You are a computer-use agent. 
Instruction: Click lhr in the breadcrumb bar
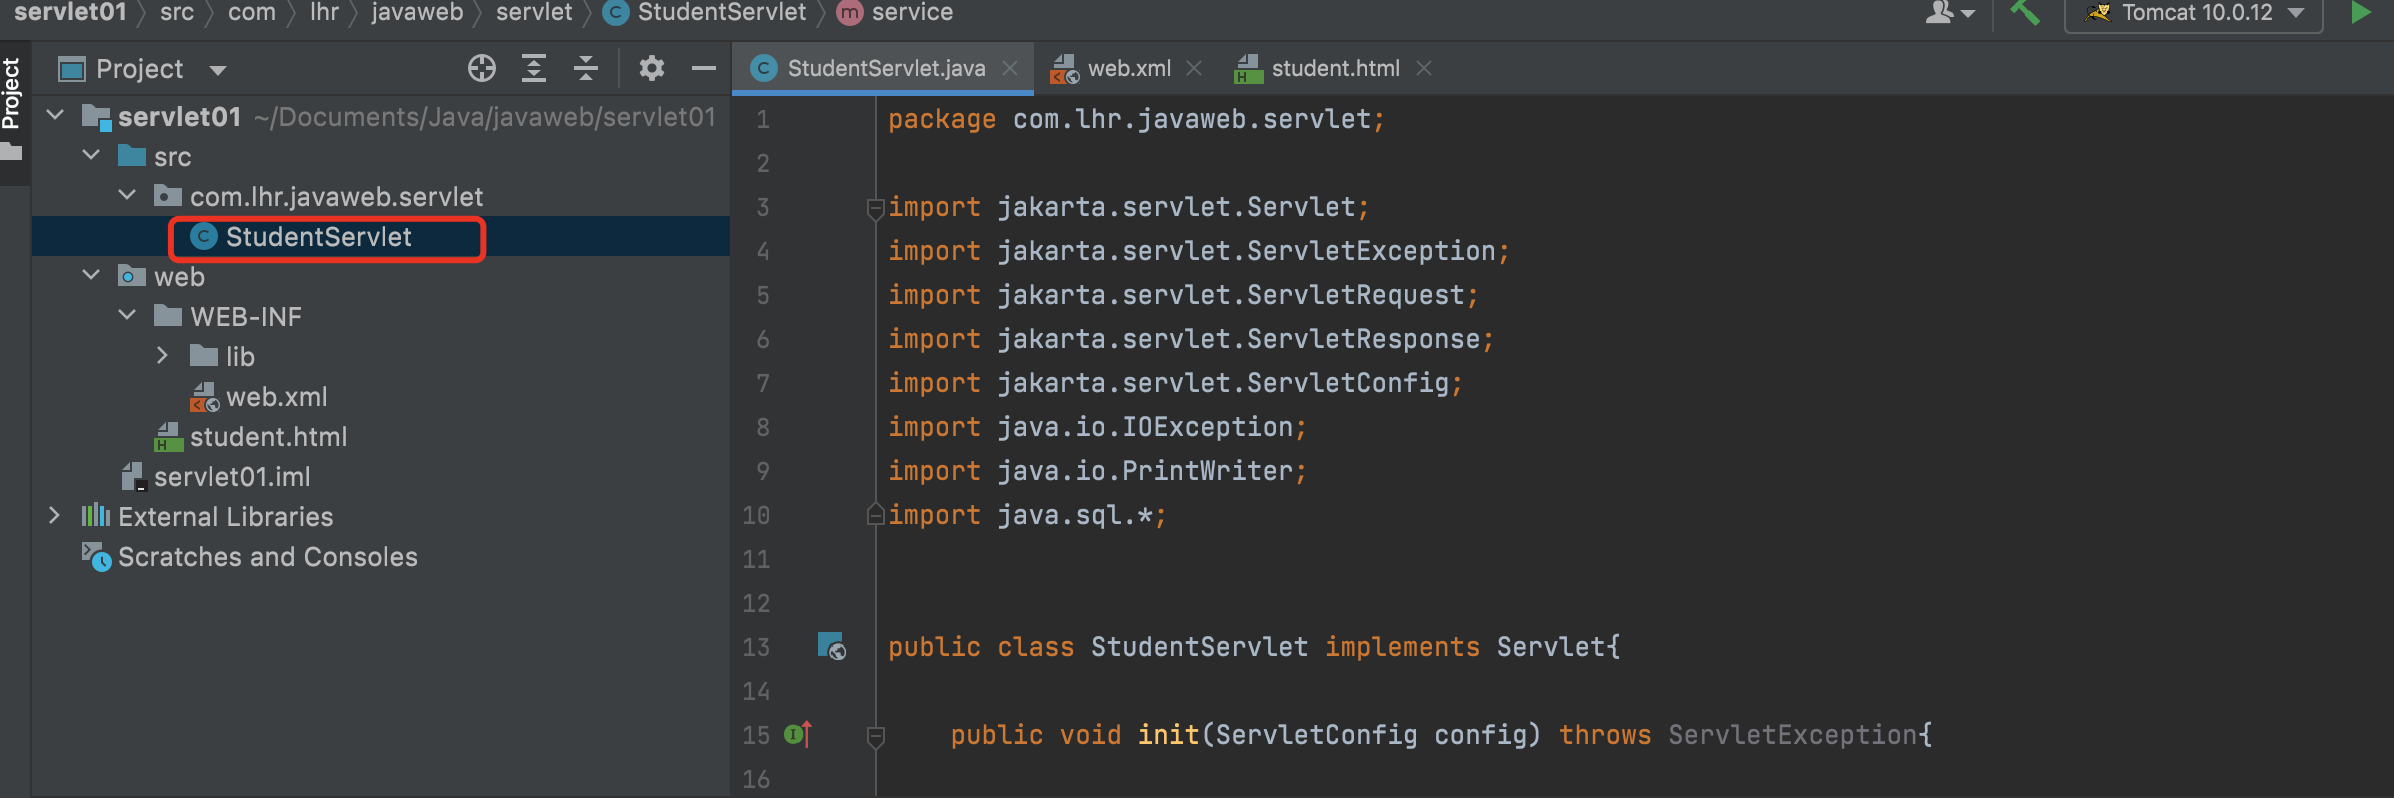(x=324, y=12)
